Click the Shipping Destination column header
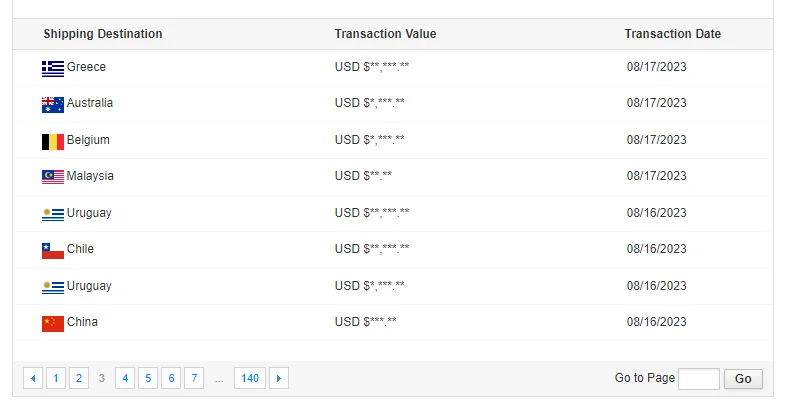 [103, 34]
